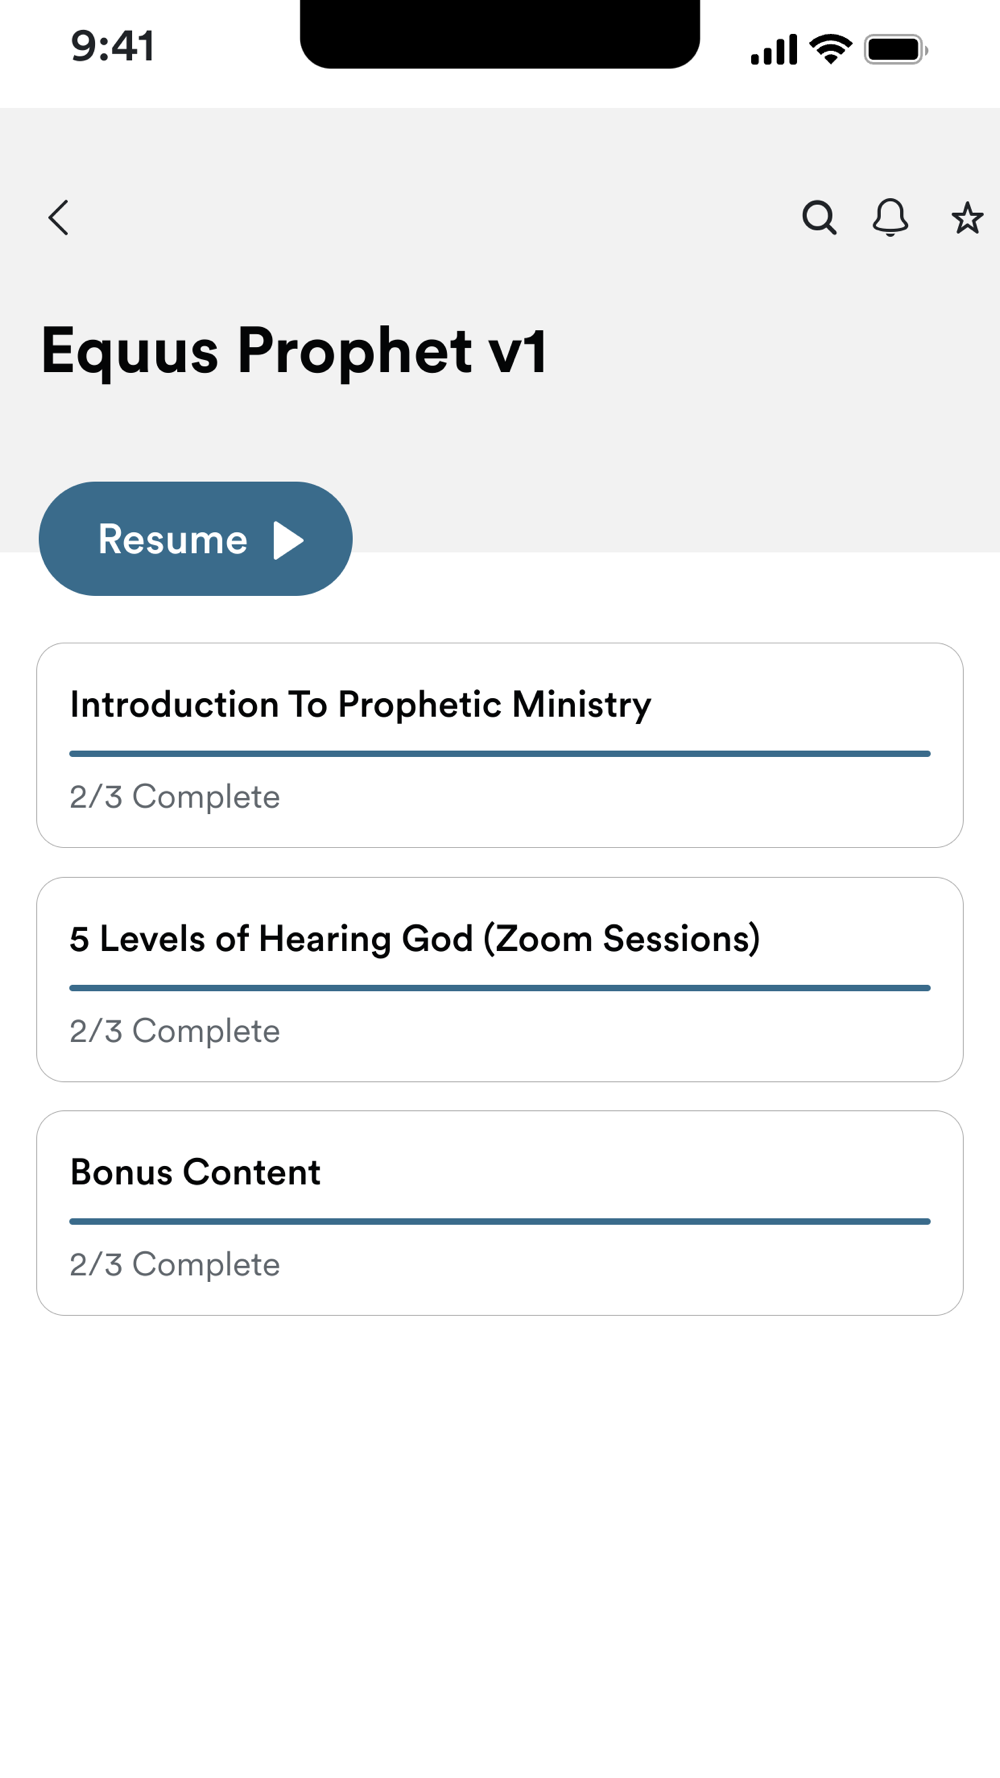Tap the back arrow icon
This screenshot has width=1000, height=1778.
(x=59, y=217)
